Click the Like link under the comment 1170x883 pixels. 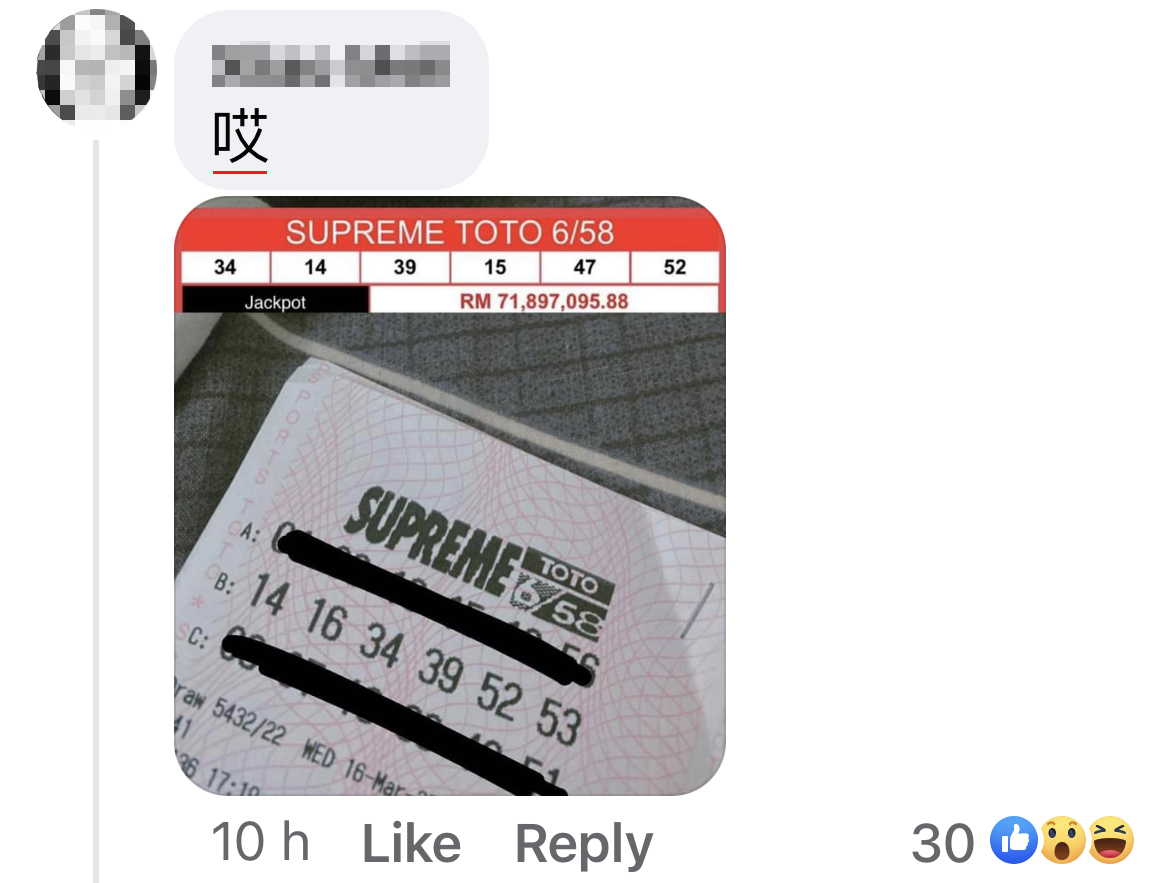coord(411,844)
